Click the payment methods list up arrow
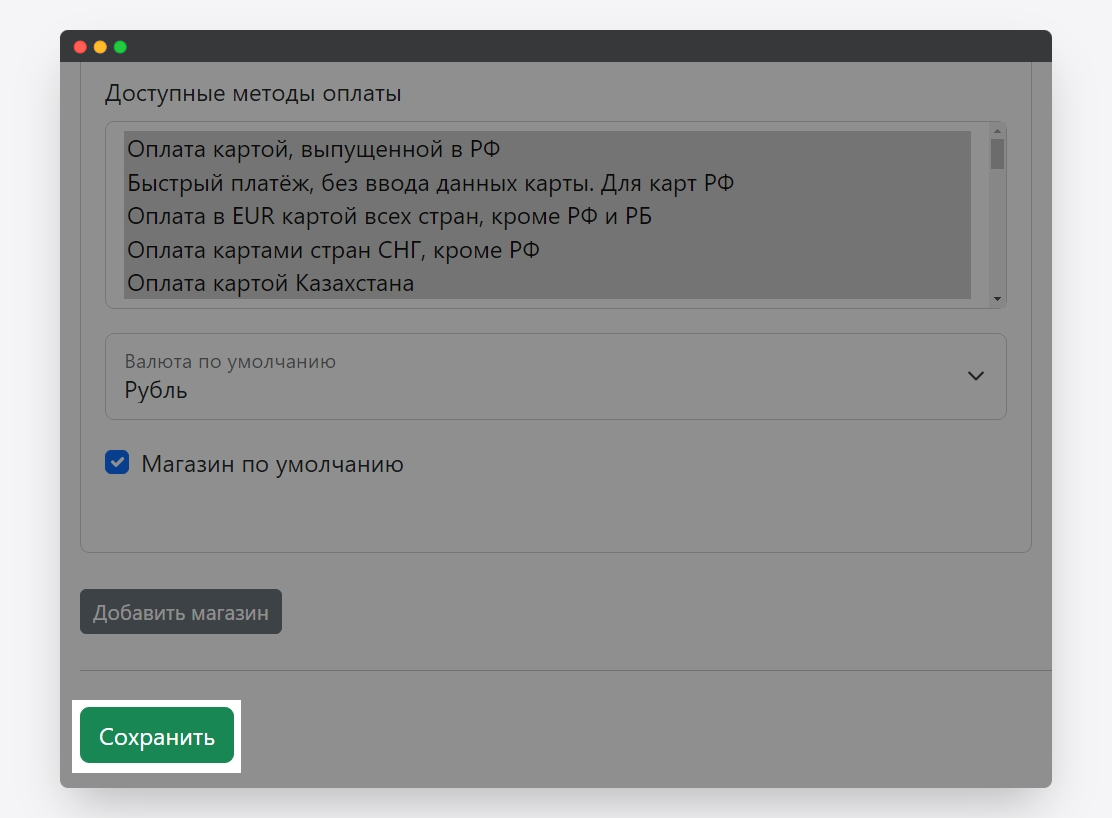1112x818 pixels. (x=996, y=130)
